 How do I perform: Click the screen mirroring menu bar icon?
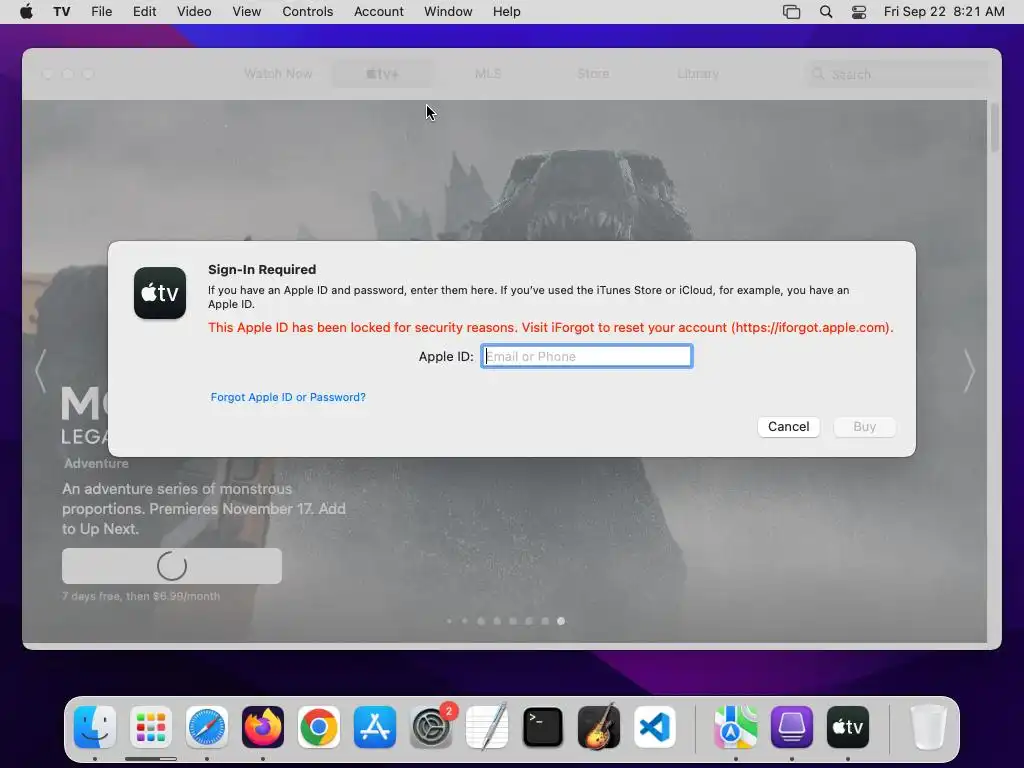[x=792, y=12]
